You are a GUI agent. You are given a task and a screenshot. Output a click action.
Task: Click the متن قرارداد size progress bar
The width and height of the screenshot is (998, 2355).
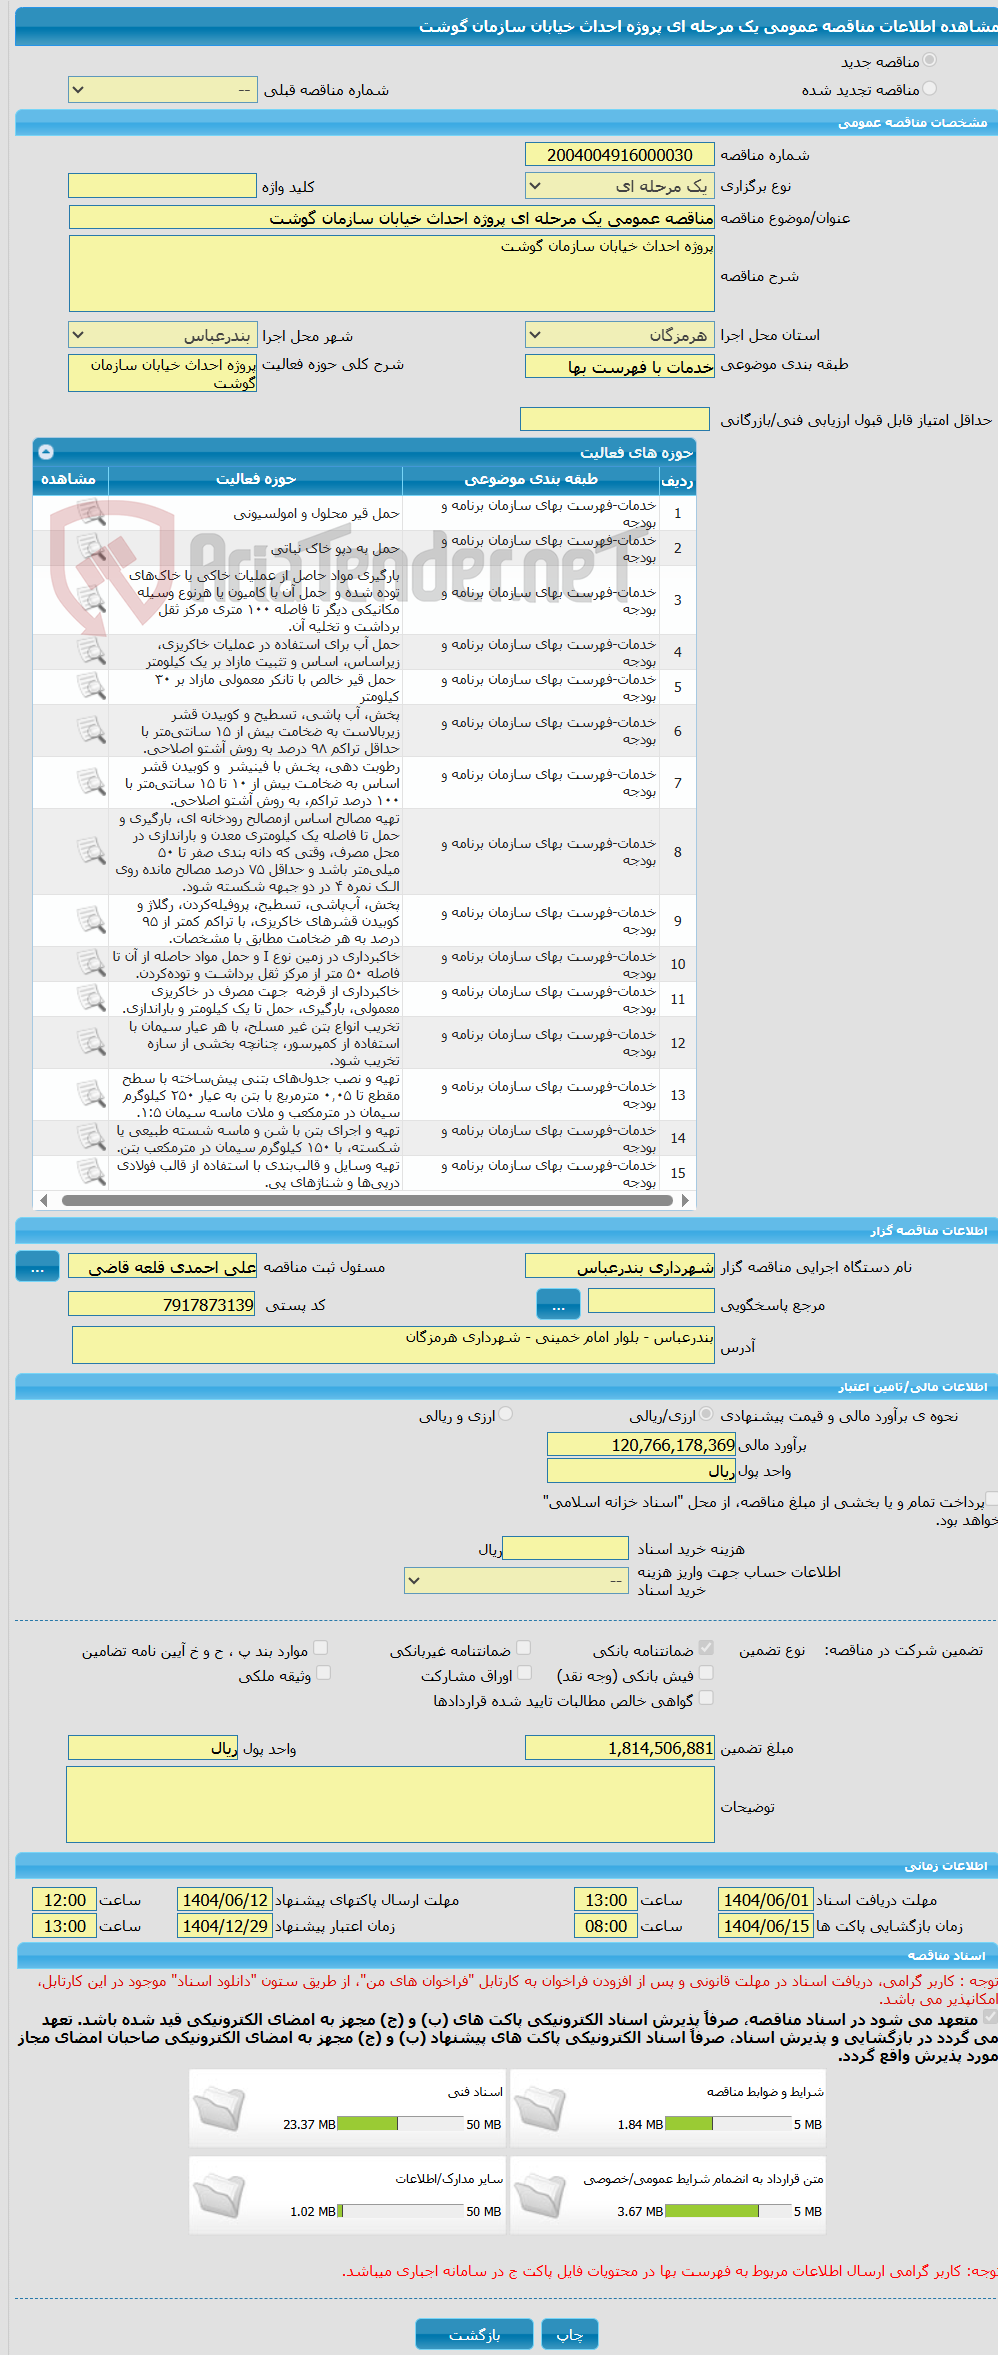point(726,2211)
